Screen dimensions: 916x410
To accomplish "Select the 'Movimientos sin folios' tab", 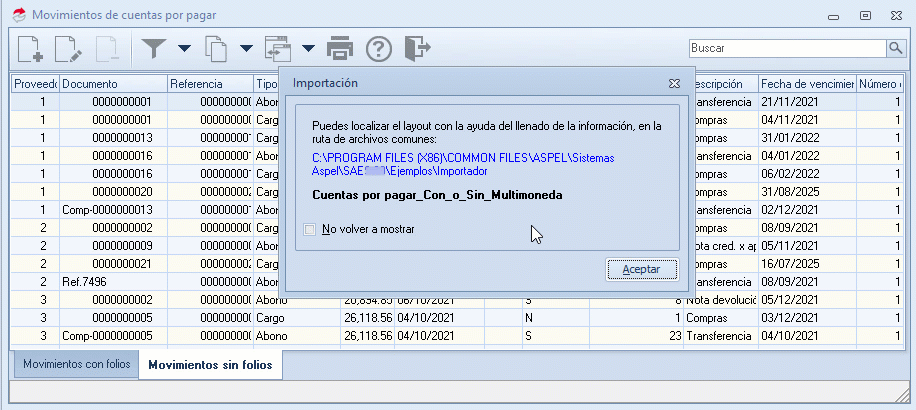I will pos(210,365).
